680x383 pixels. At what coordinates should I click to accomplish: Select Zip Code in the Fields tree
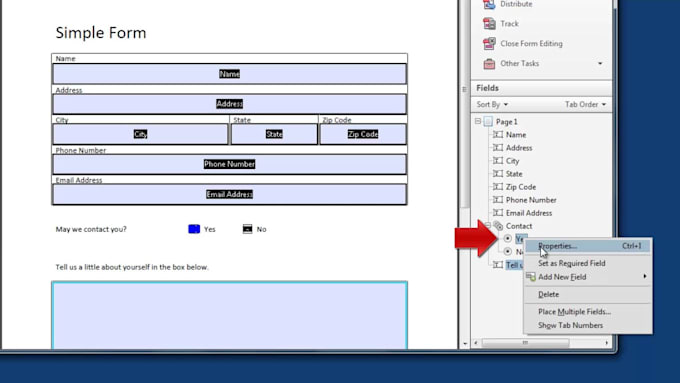pyautogui.click(x=521, y=187)
